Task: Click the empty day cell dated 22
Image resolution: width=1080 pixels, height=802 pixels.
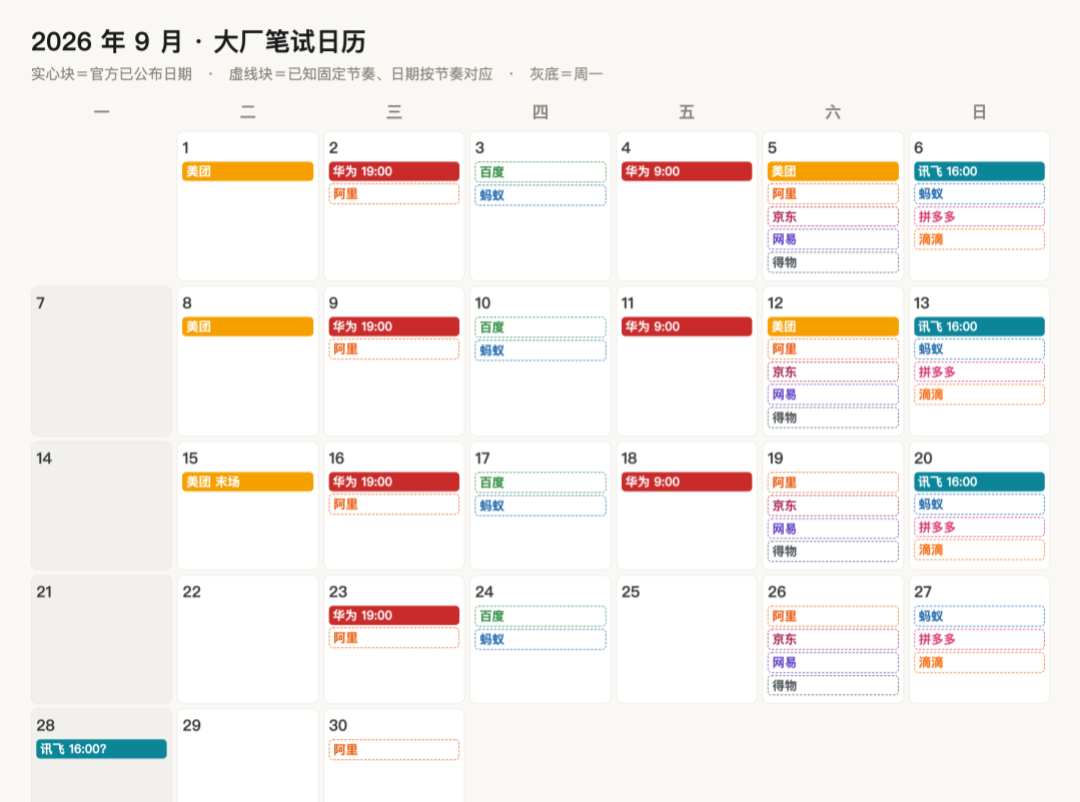Action: (x=247, y=639)
